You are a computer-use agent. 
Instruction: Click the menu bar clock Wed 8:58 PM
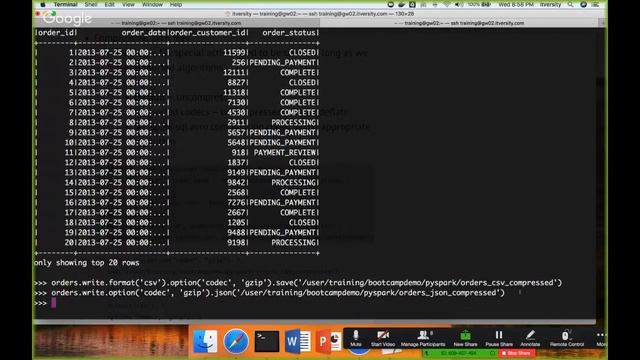(516, 4)
